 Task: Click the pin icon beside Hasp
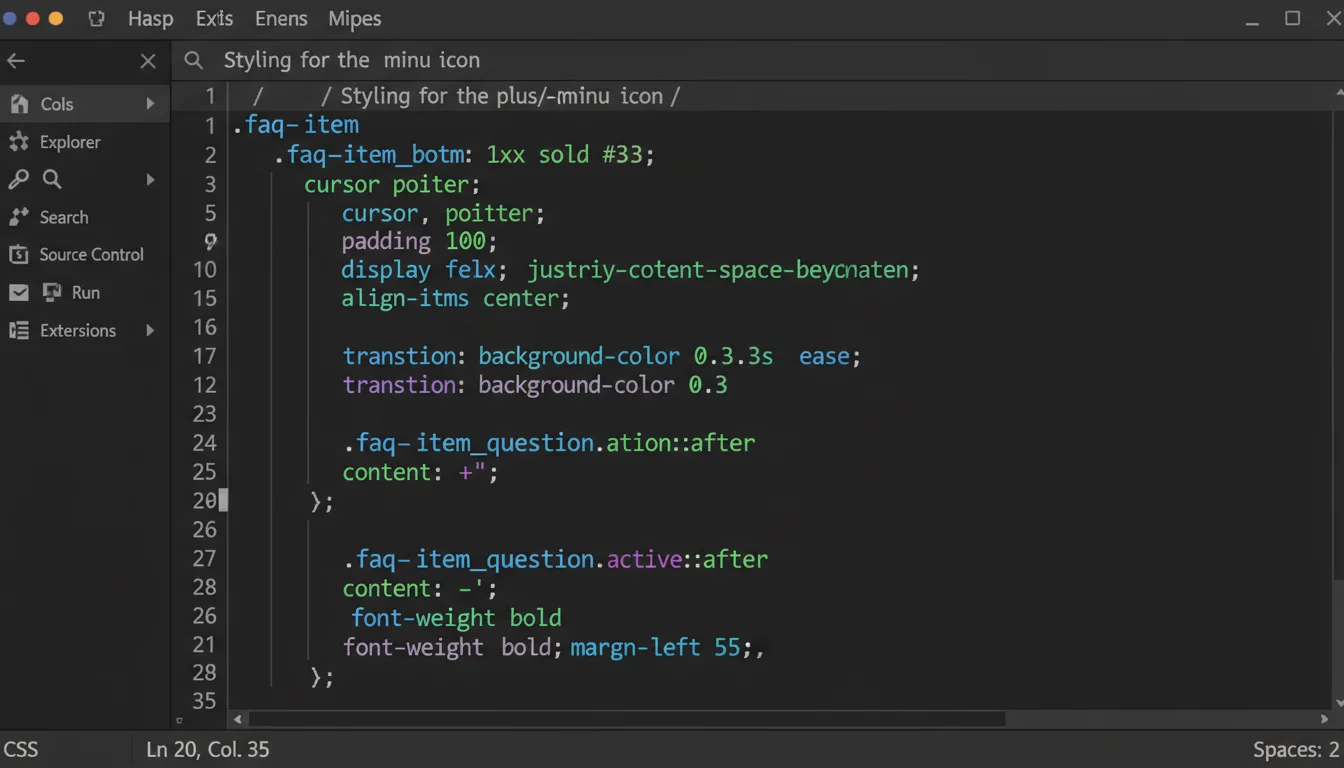[x=96, y=19]
